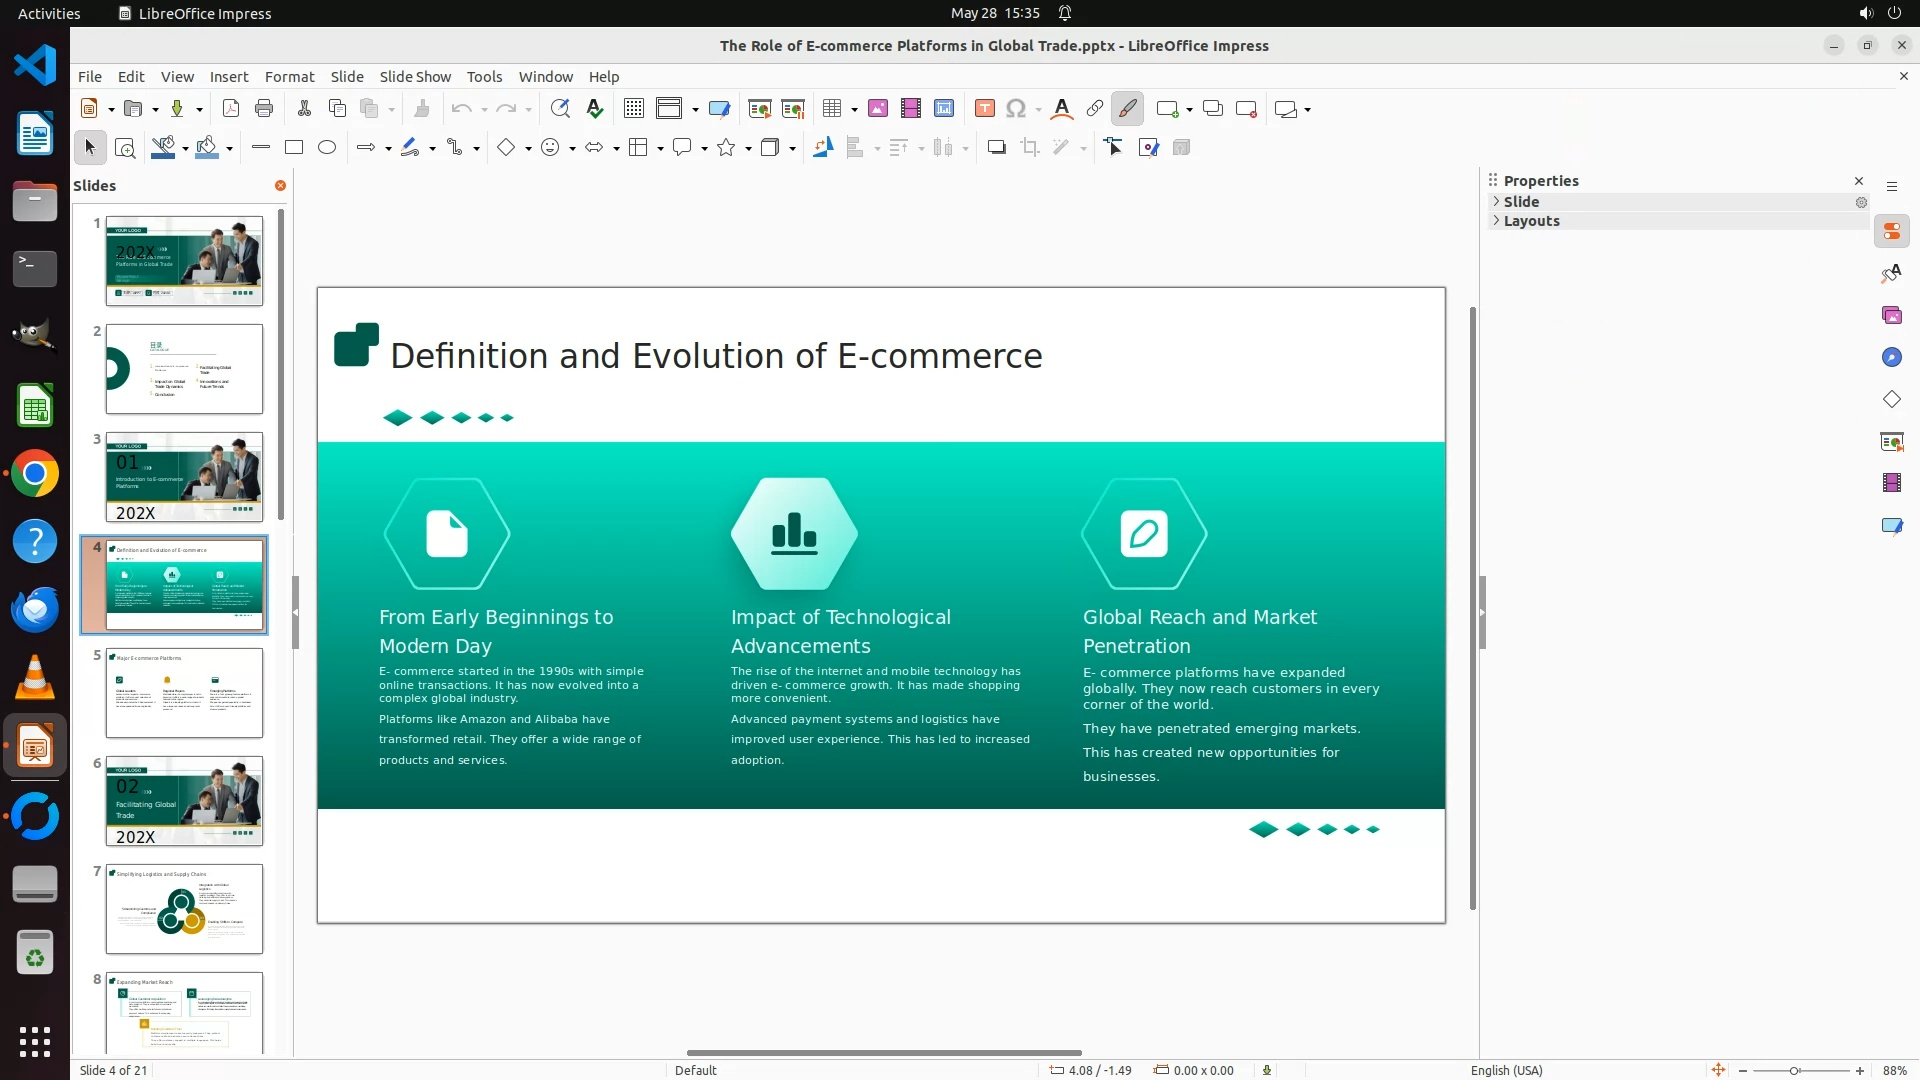Open Google Chrome from the dock
Image resolution: width=1920 pixels, height=1080 pixels.
click(35, 474)
